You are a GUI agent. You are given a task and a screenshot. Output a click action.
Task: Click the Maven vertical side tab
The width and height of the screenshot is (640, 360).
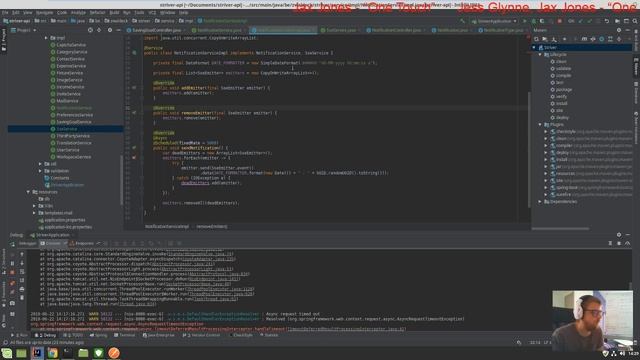pos(636,67)
